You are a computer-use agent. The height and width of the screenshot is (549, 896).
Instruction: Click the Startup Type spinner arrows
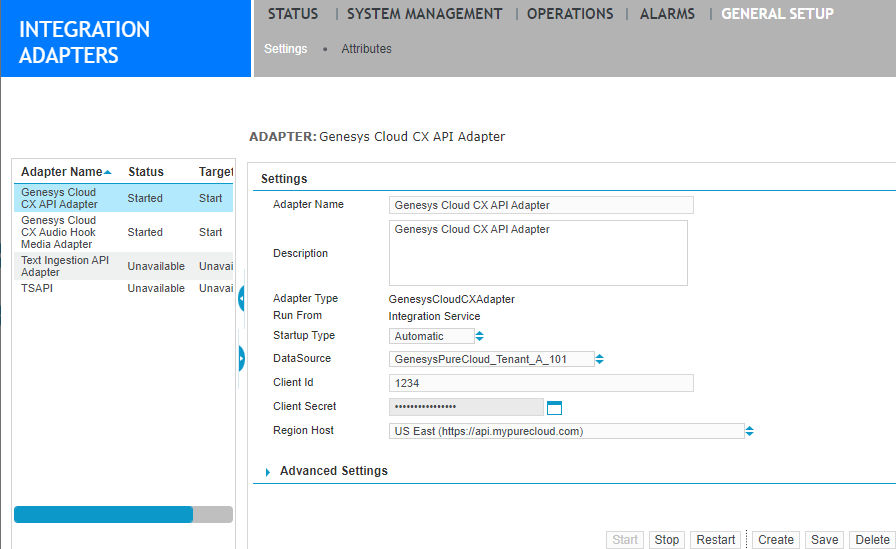click(x=480, y=336)
